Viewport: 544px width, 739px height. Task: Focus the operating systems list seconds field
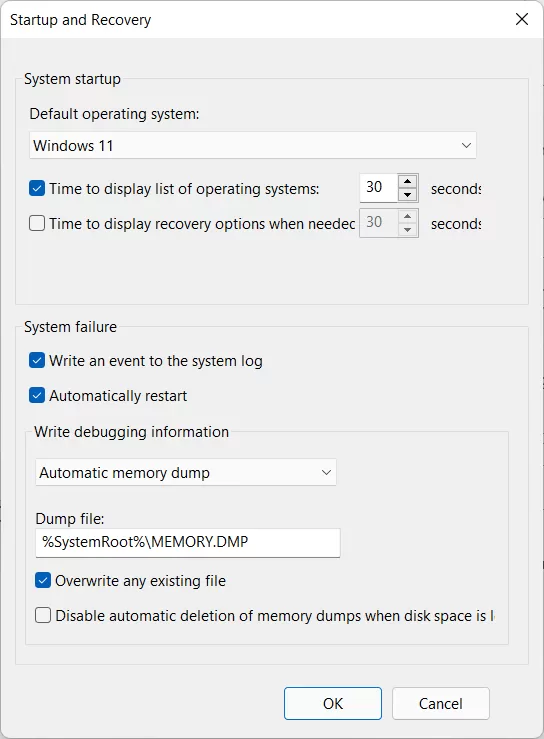[379, 188]
